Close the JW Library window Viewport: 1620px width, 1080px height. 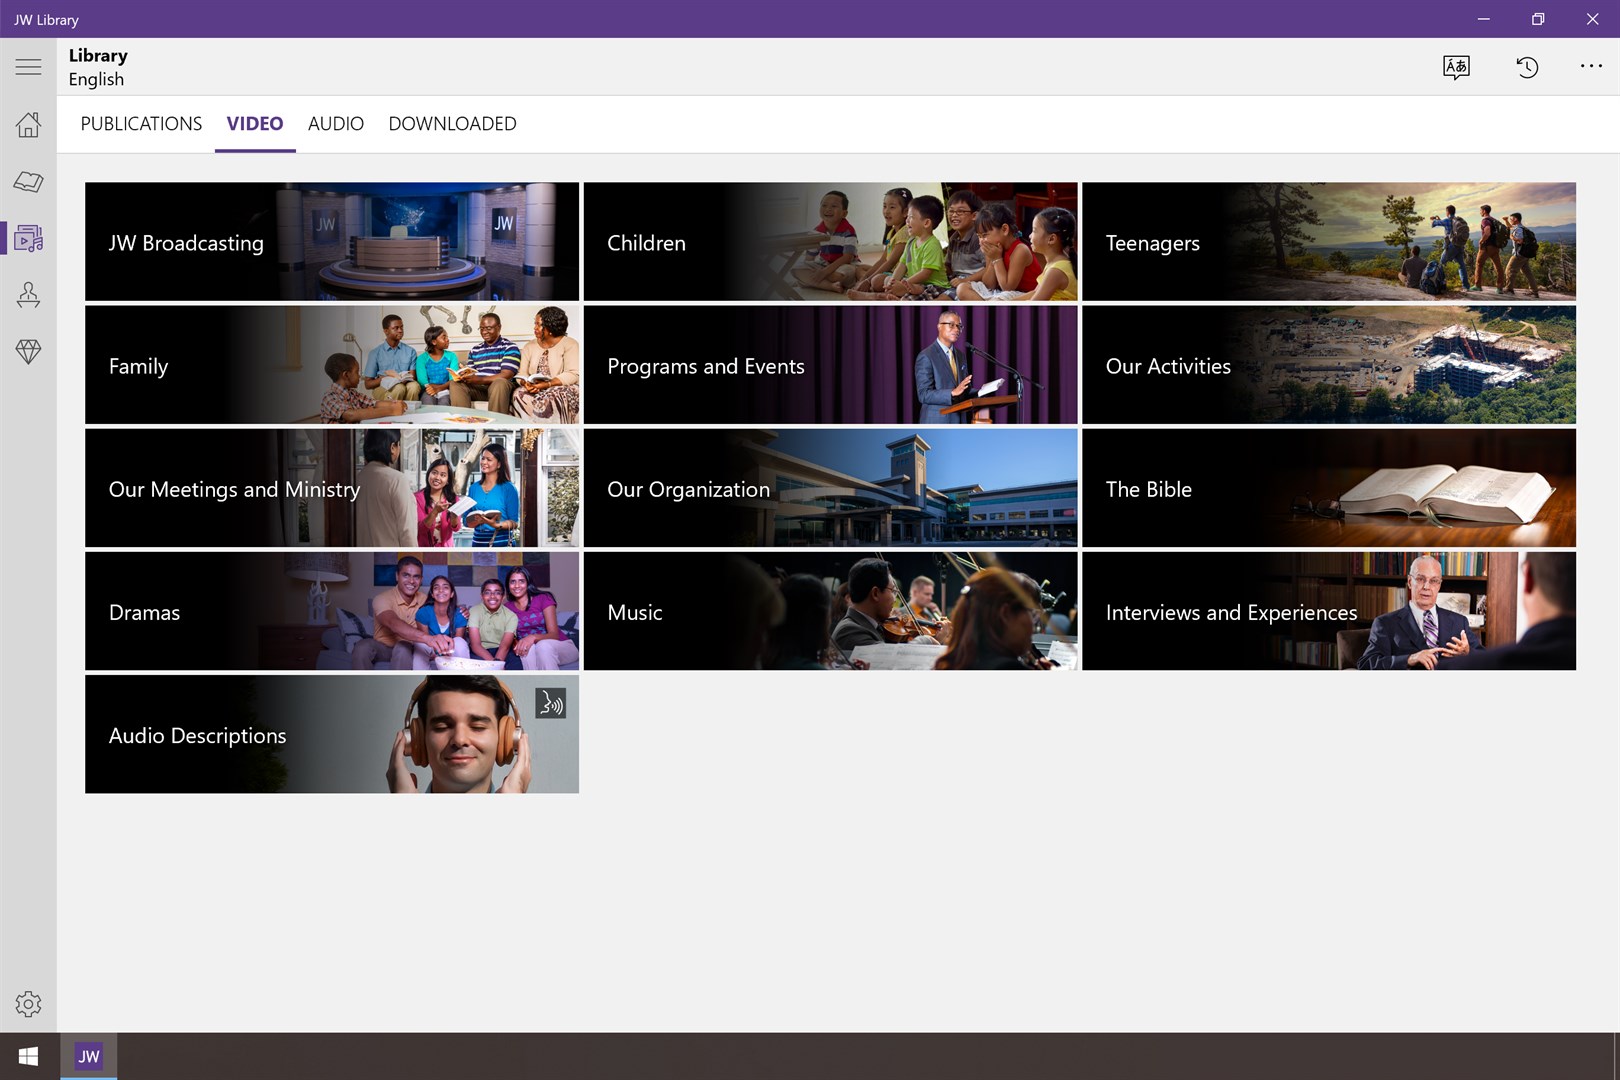[x=1592, y=19]
